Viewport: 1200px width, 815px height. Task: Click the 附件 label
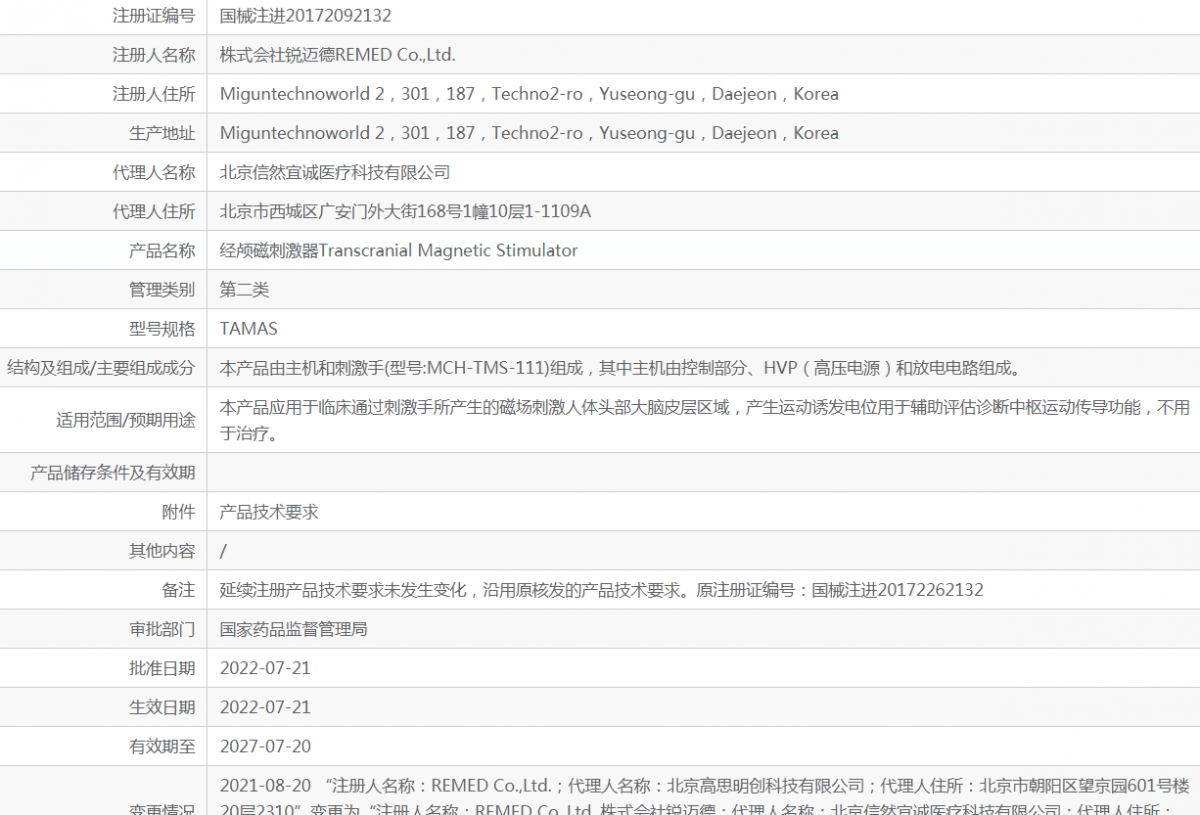[x=179, y=511]
